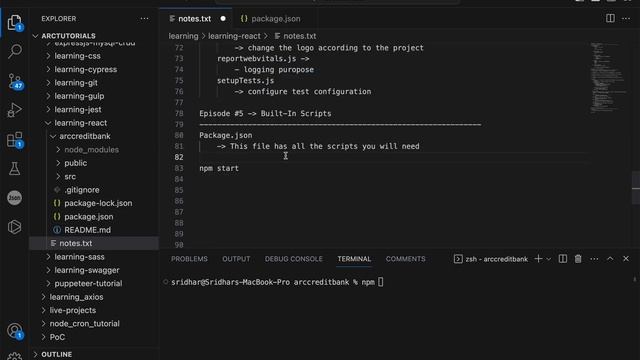Expand the node_modules folder
Screen dimensions: 640x360
(91, 150)
